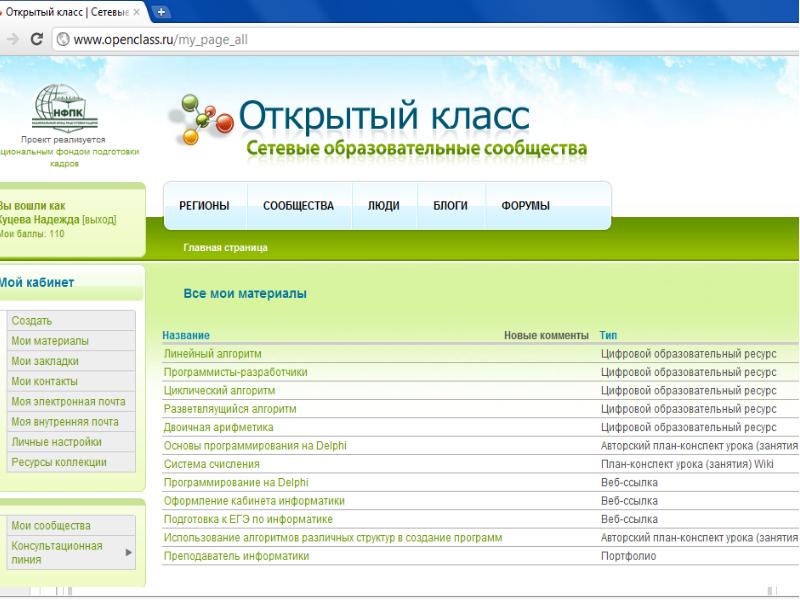
Task: Open Мои закладки in the sidebar
Action: [44, 361]
